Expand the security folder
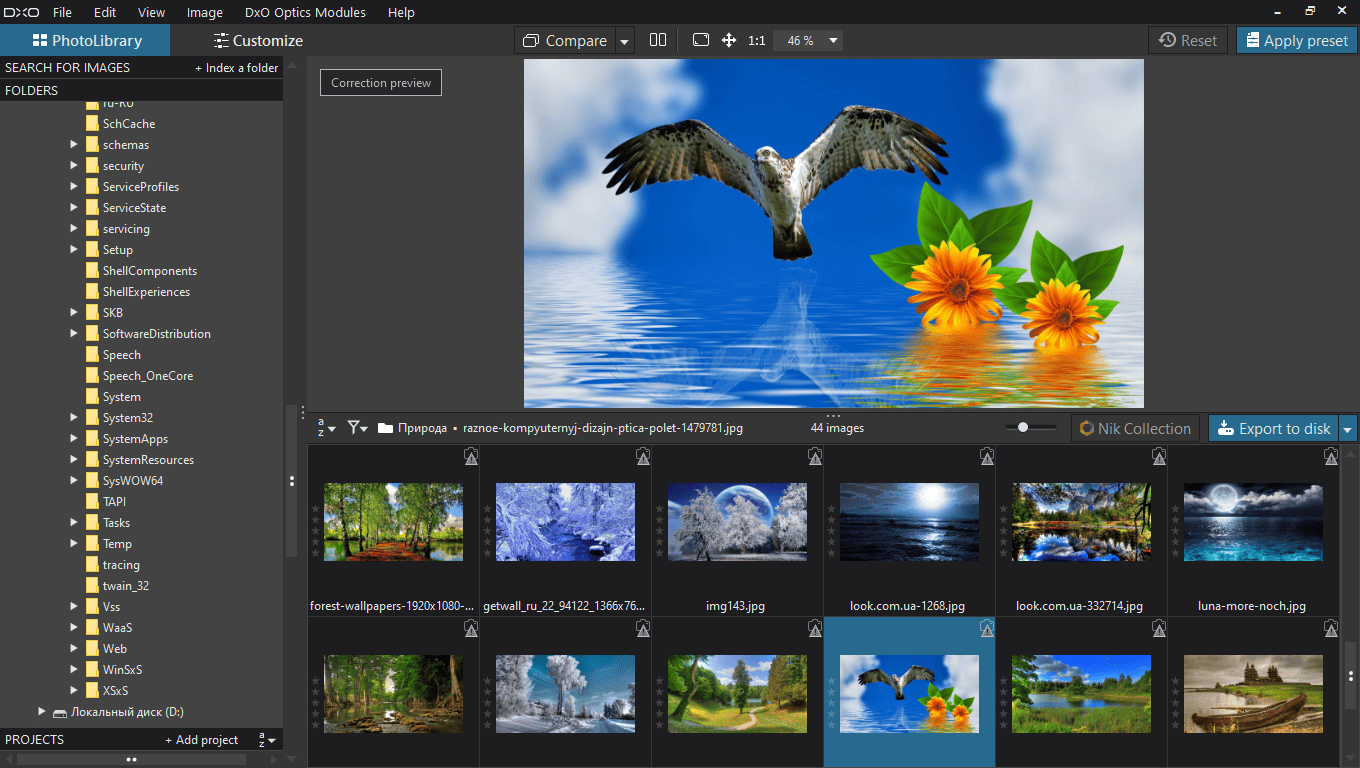 [74, 166]
